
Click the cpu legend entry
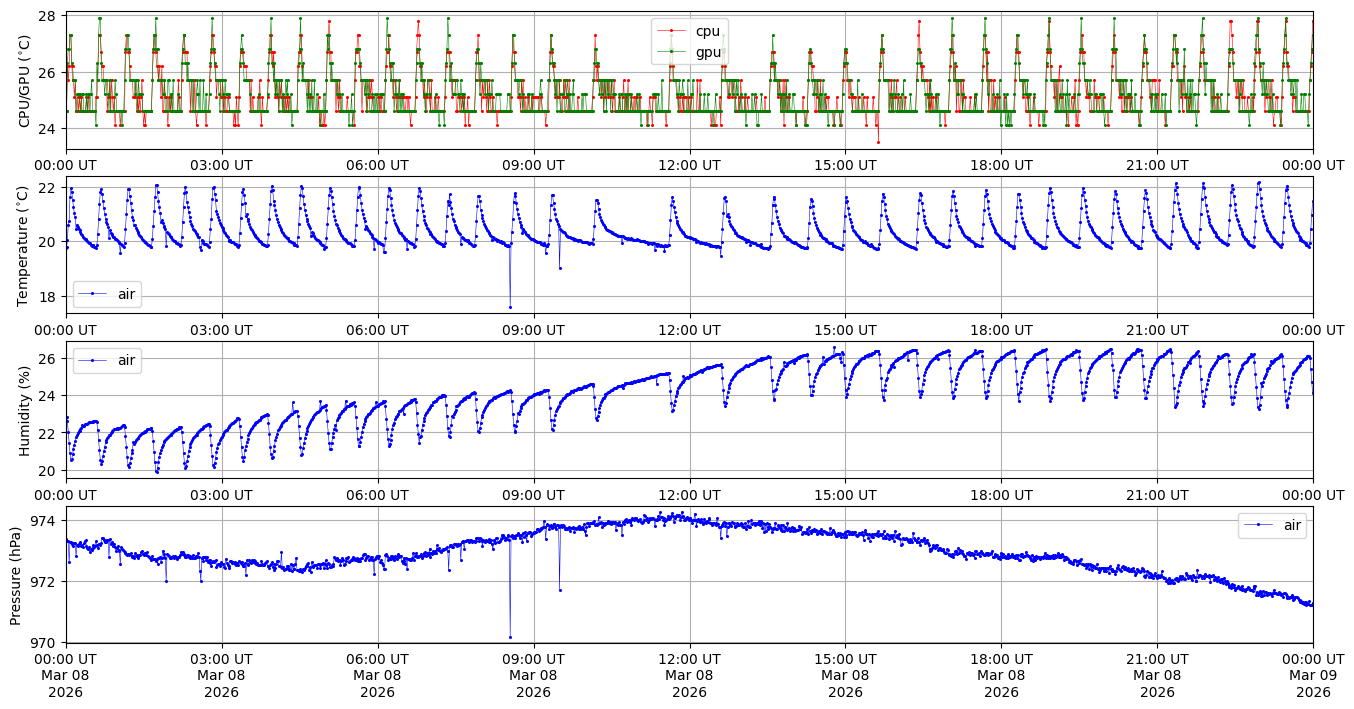coord(707,31)
